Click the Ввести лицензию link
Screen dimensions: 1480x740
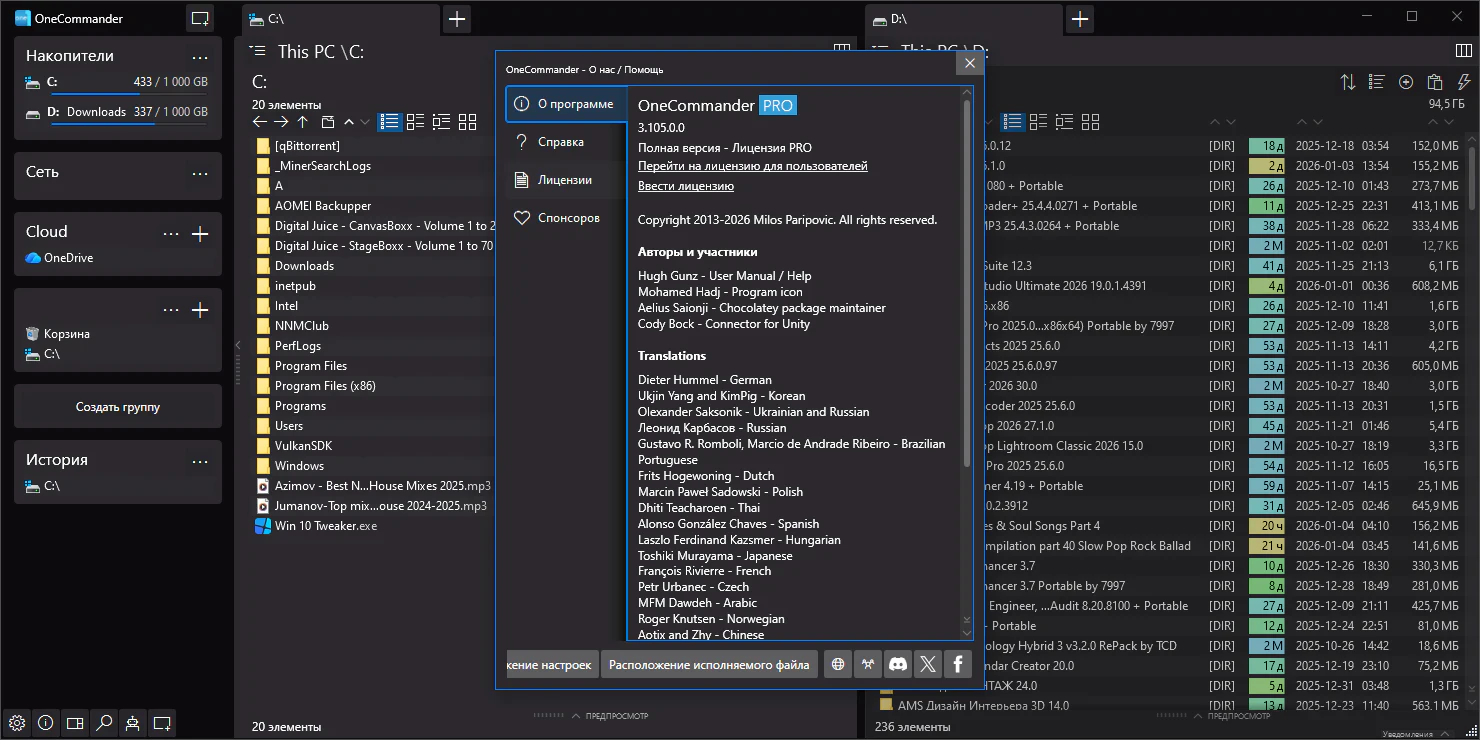[x=686, y=186]
